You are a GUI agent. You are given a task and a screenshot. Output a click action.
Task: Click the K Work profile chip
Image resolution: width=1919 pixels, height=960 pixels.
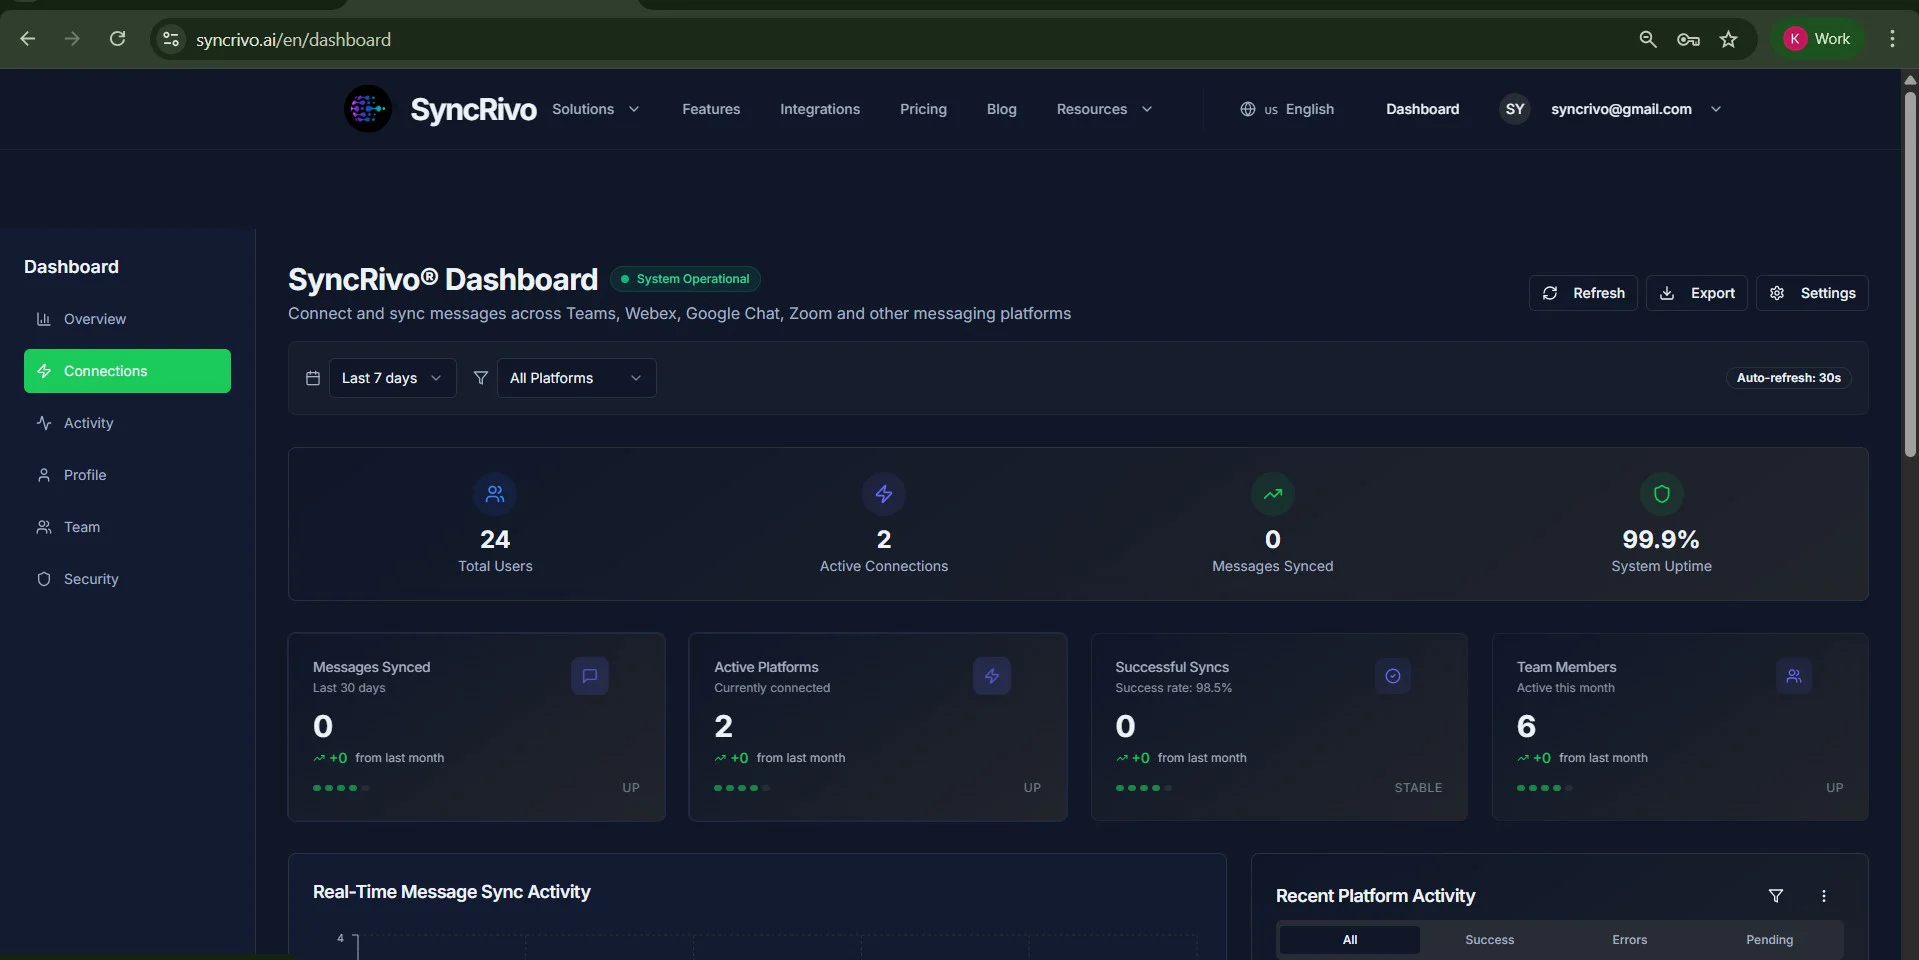tap(1817, 39)
